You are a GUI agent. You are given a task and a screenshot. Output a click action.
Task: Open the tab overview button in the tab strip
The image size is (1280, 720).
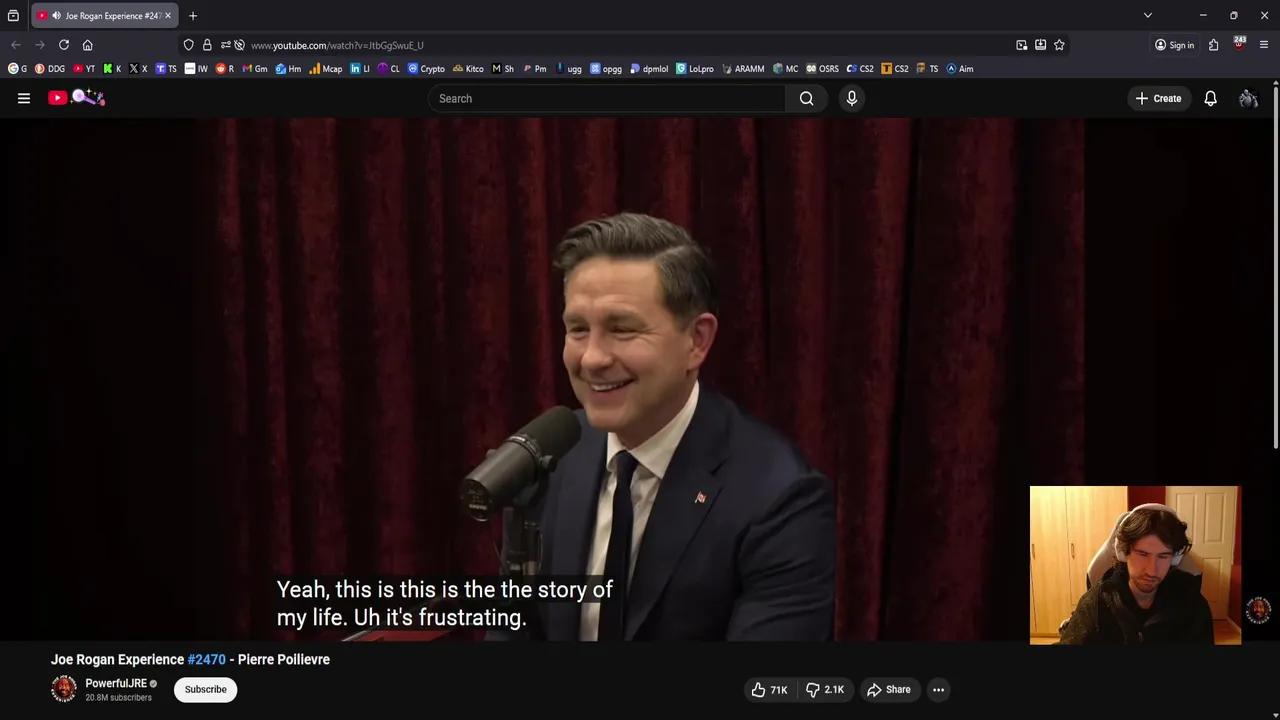[13, 16]
